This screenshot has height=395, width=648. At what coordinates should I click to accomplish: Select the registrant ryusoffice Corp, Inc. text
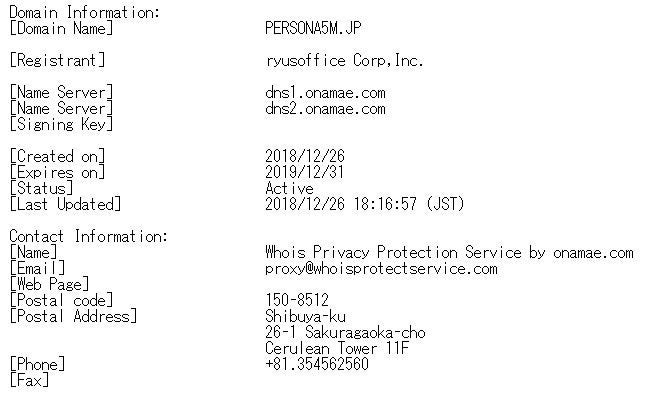point(344,60)
